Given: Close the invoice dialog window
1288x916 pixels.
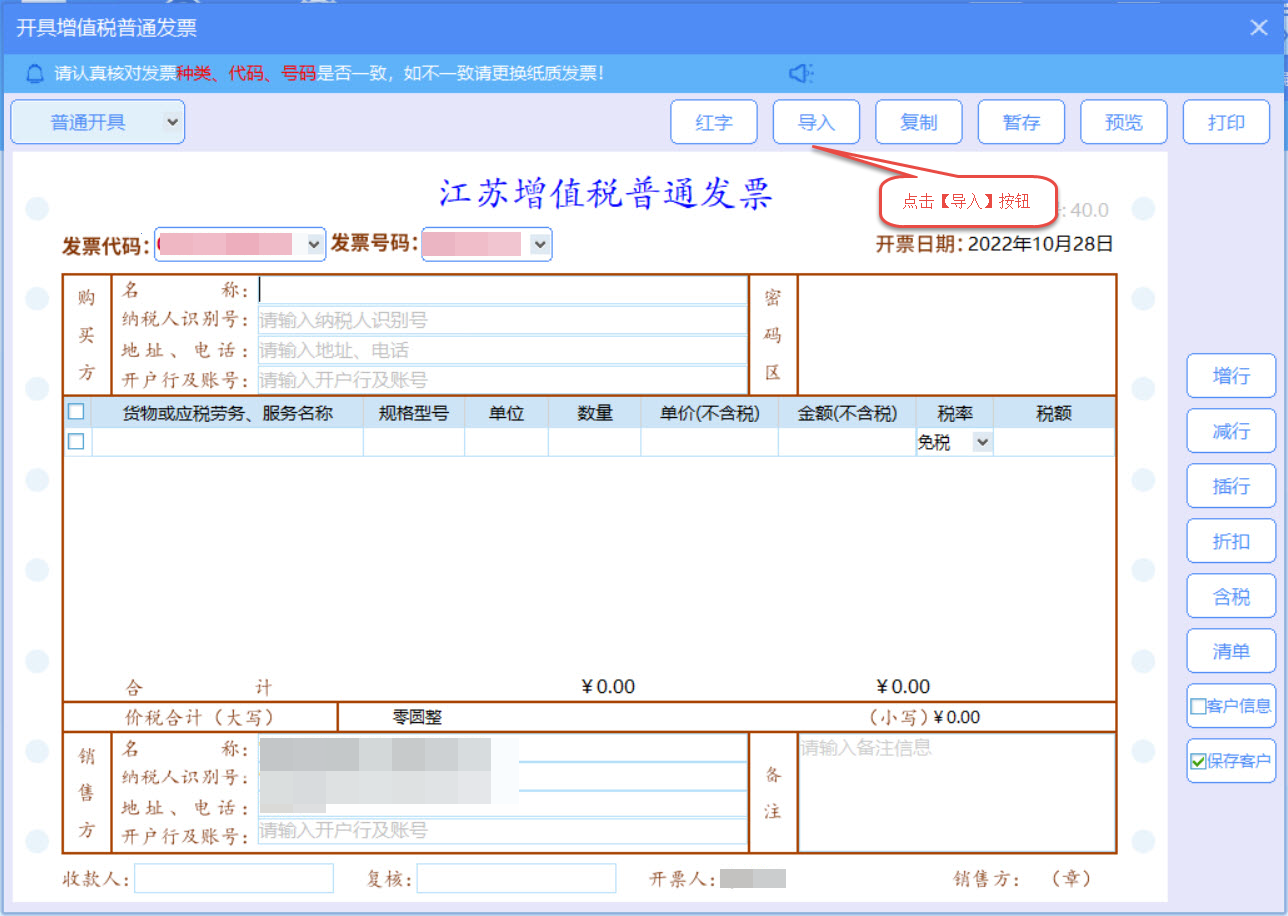Looking at the screenshot, I should coord(1259,28).
